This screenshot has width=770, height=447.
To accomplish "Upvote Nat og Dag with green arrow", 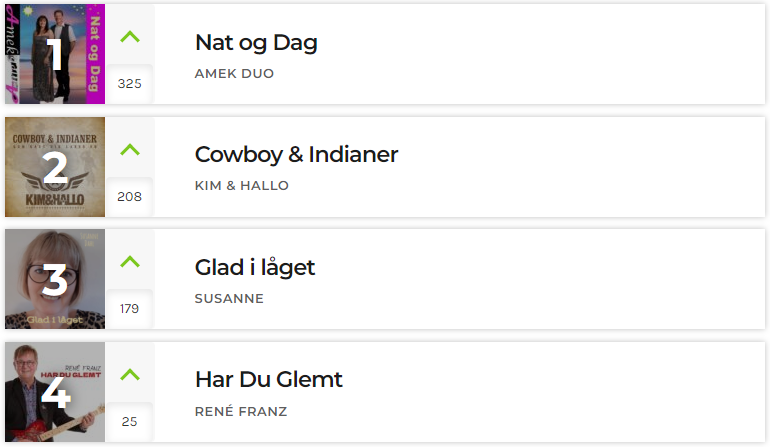I will click(130, 37).
